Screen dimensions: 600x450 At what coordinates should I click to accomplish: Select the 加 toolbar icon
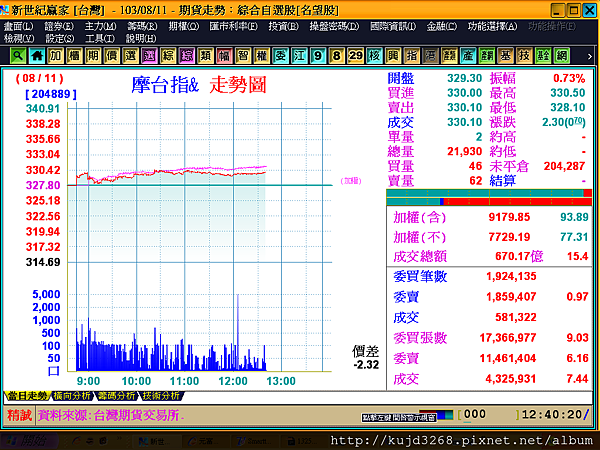pyautogui.click(x=55, y=56)
